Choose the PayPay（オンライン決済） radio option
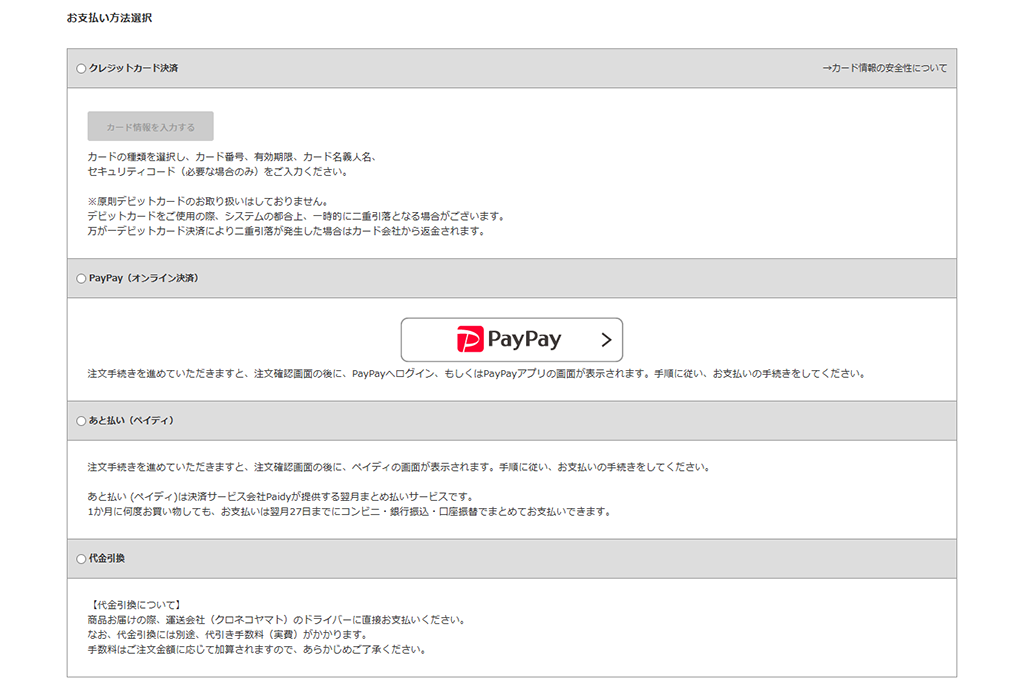Image resolution: width=1024 pixels, height=690 pixels. point(81,279)
